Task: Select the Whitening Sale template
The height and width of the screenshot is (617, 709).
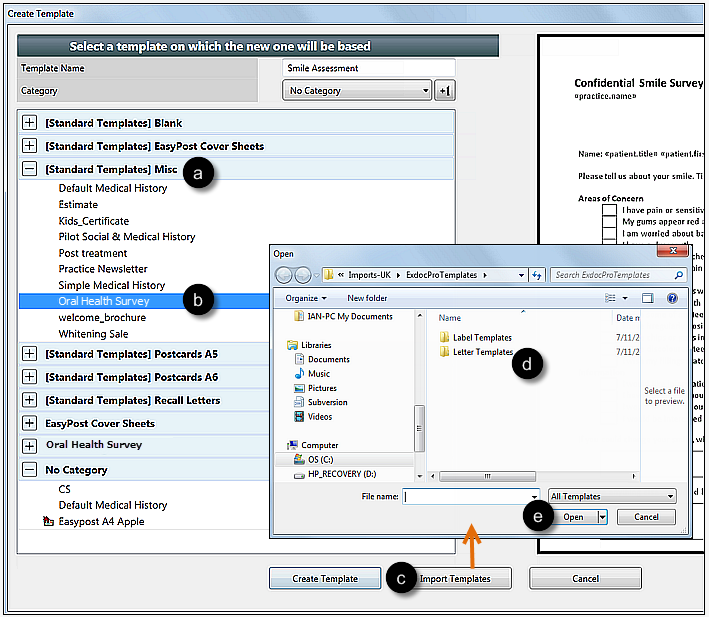Action: [93, 334]
